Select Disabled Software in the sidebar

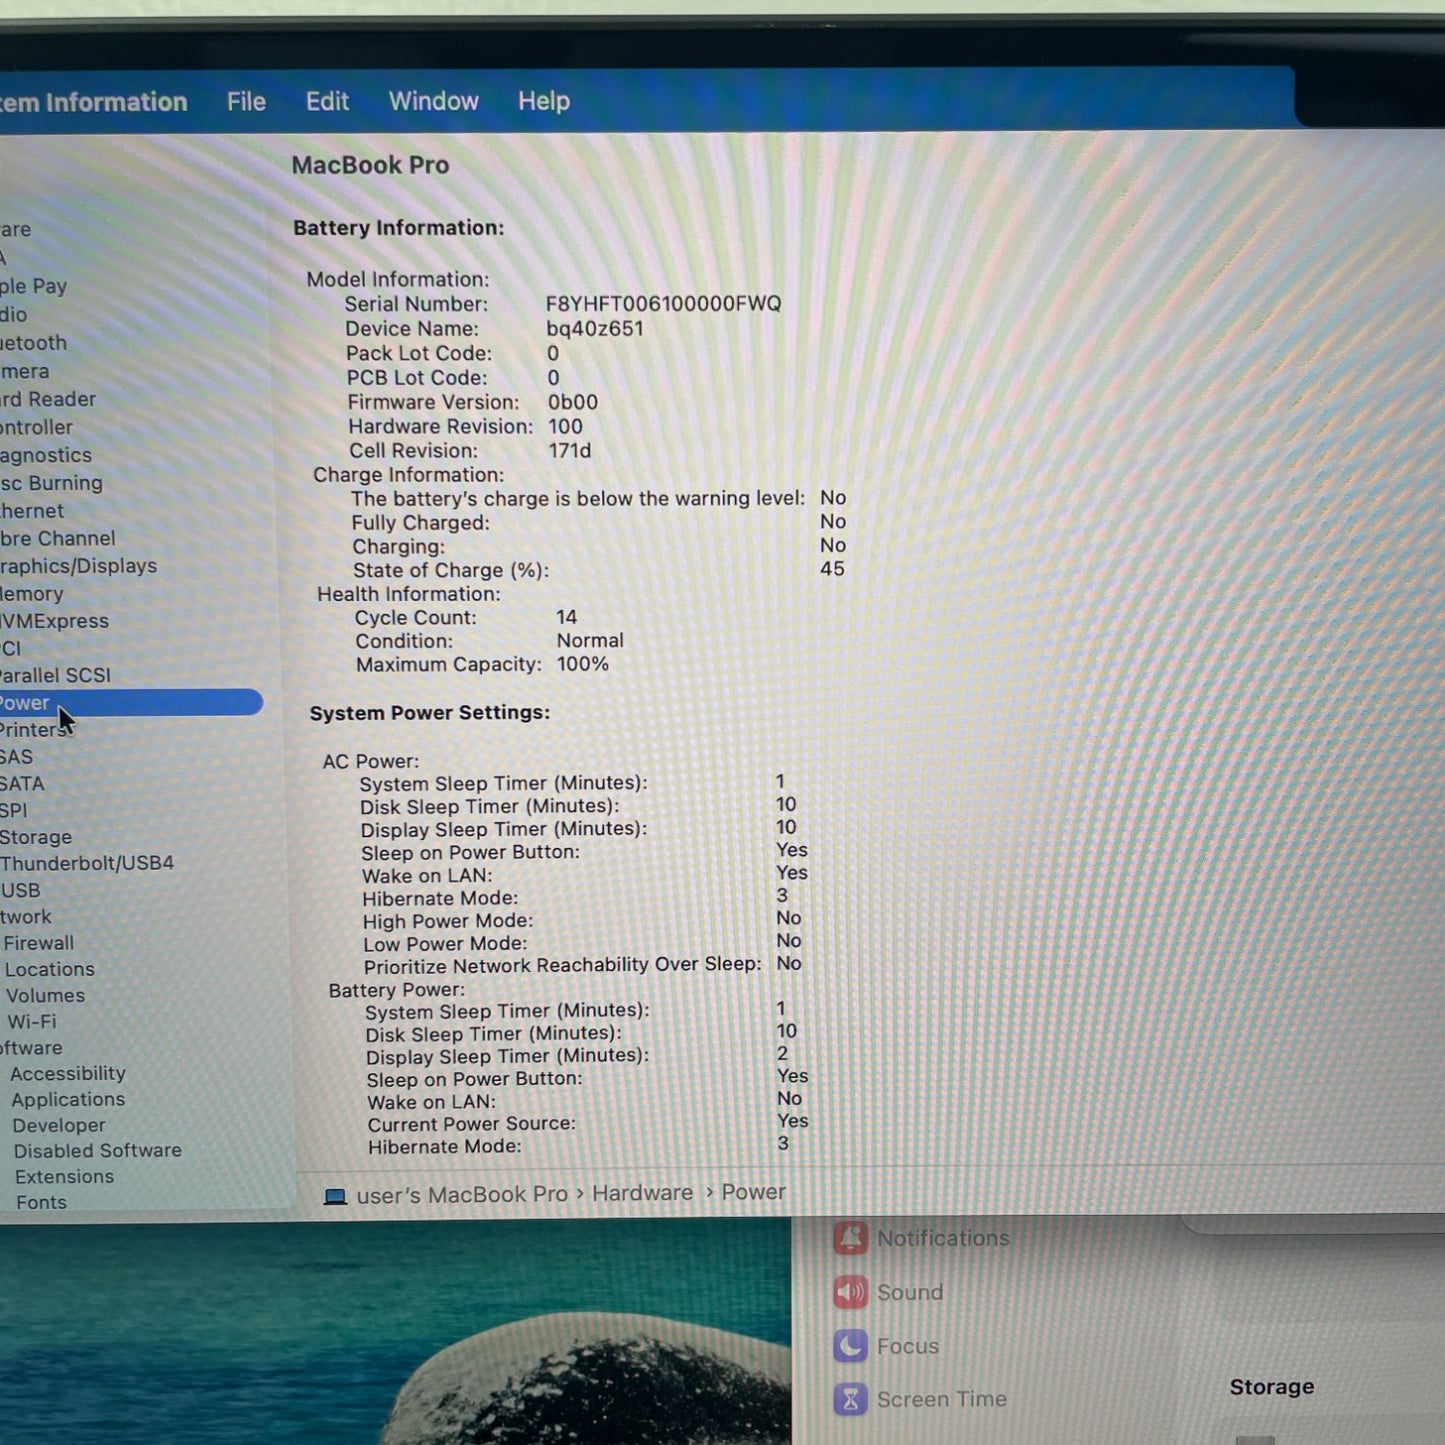coord(98,1151)
